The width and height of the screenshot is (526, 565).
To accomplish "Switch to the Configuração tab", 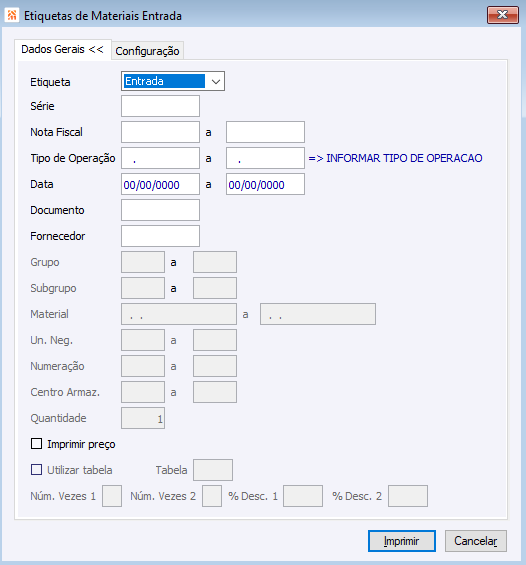I will pos(147,51).
